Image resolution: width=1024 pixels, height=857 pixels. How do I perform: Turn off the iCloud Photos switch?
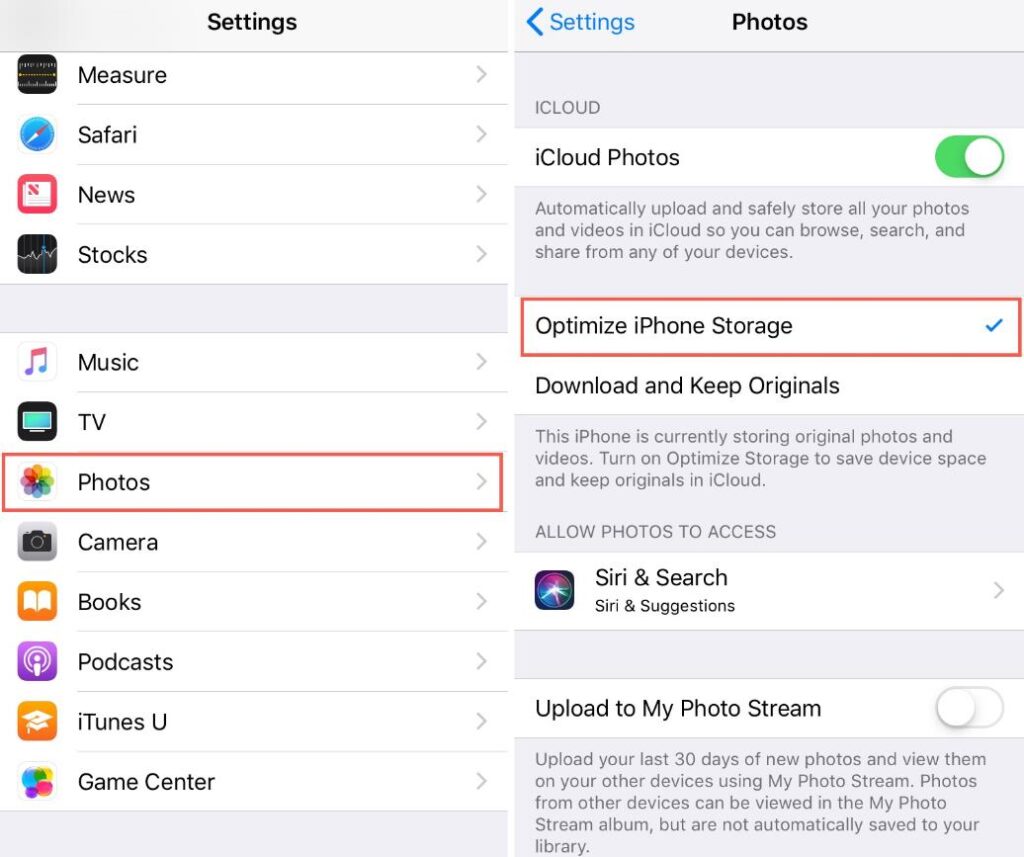[x=969, y=157]
